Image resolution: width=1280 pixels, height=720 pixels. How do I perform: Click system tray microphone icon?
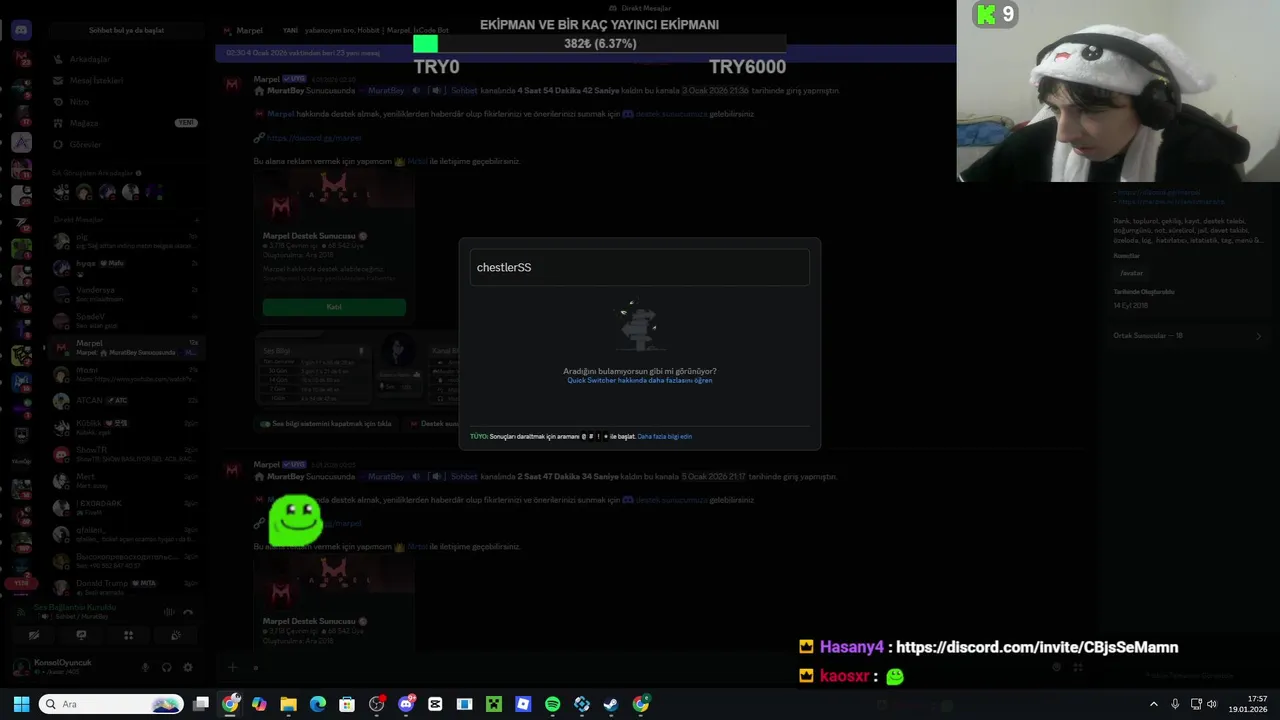tap(1175, 704)
